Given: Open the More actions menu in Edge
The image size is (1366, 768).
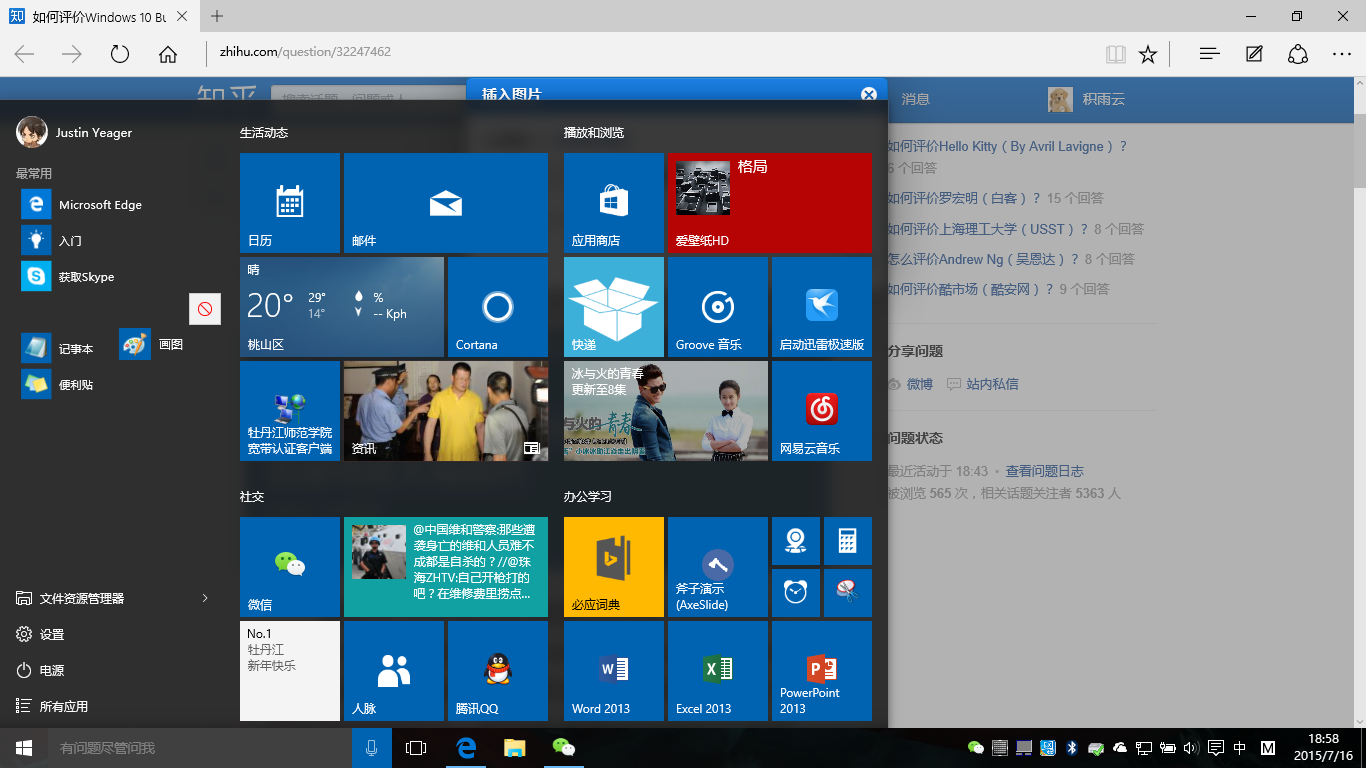Looking at the screenshot, I should (1340, 54).
